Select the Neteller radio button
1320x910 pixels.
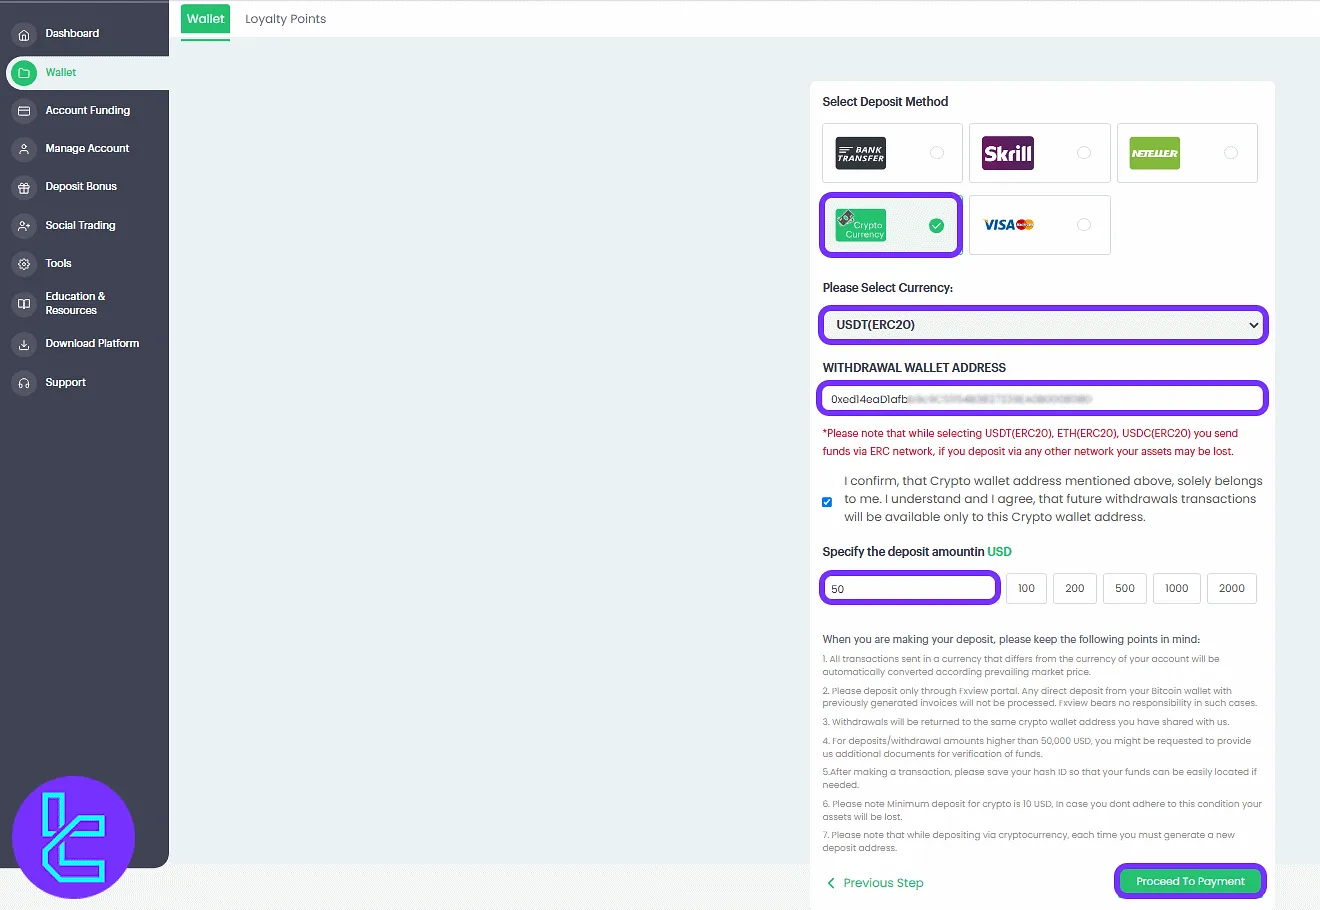1231,153
